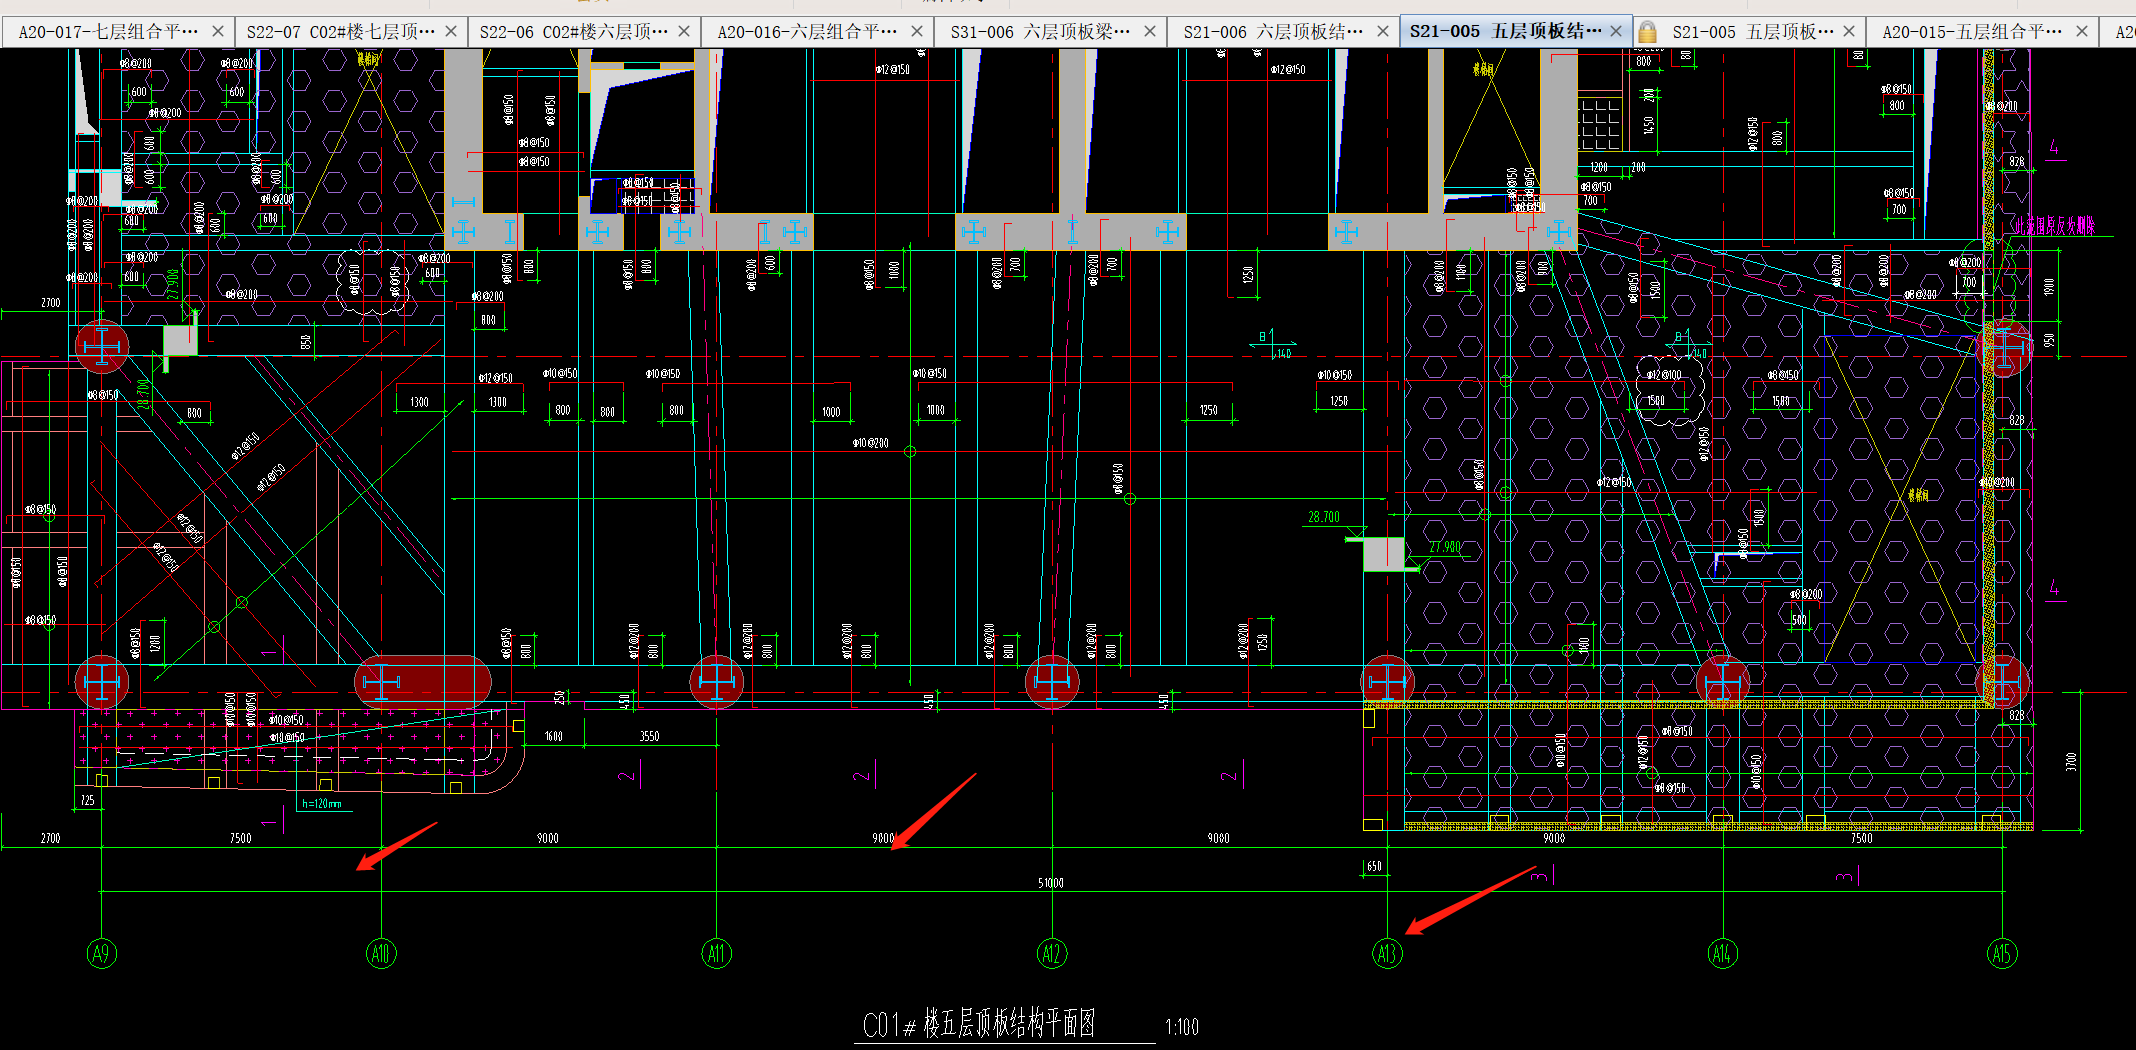The height and width of the screenshot is (1050, 2136).
Task: Close the S31-006 六层顶板梁 tab
Action: click(1150, 32)
